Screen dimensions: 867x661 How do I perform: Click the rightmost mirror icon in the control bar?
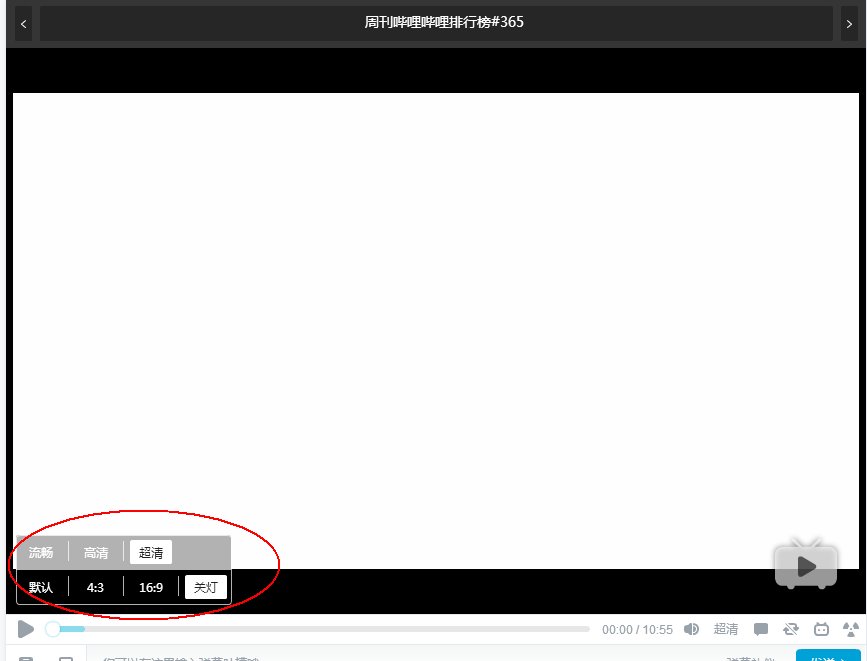[x=851, y=629]
